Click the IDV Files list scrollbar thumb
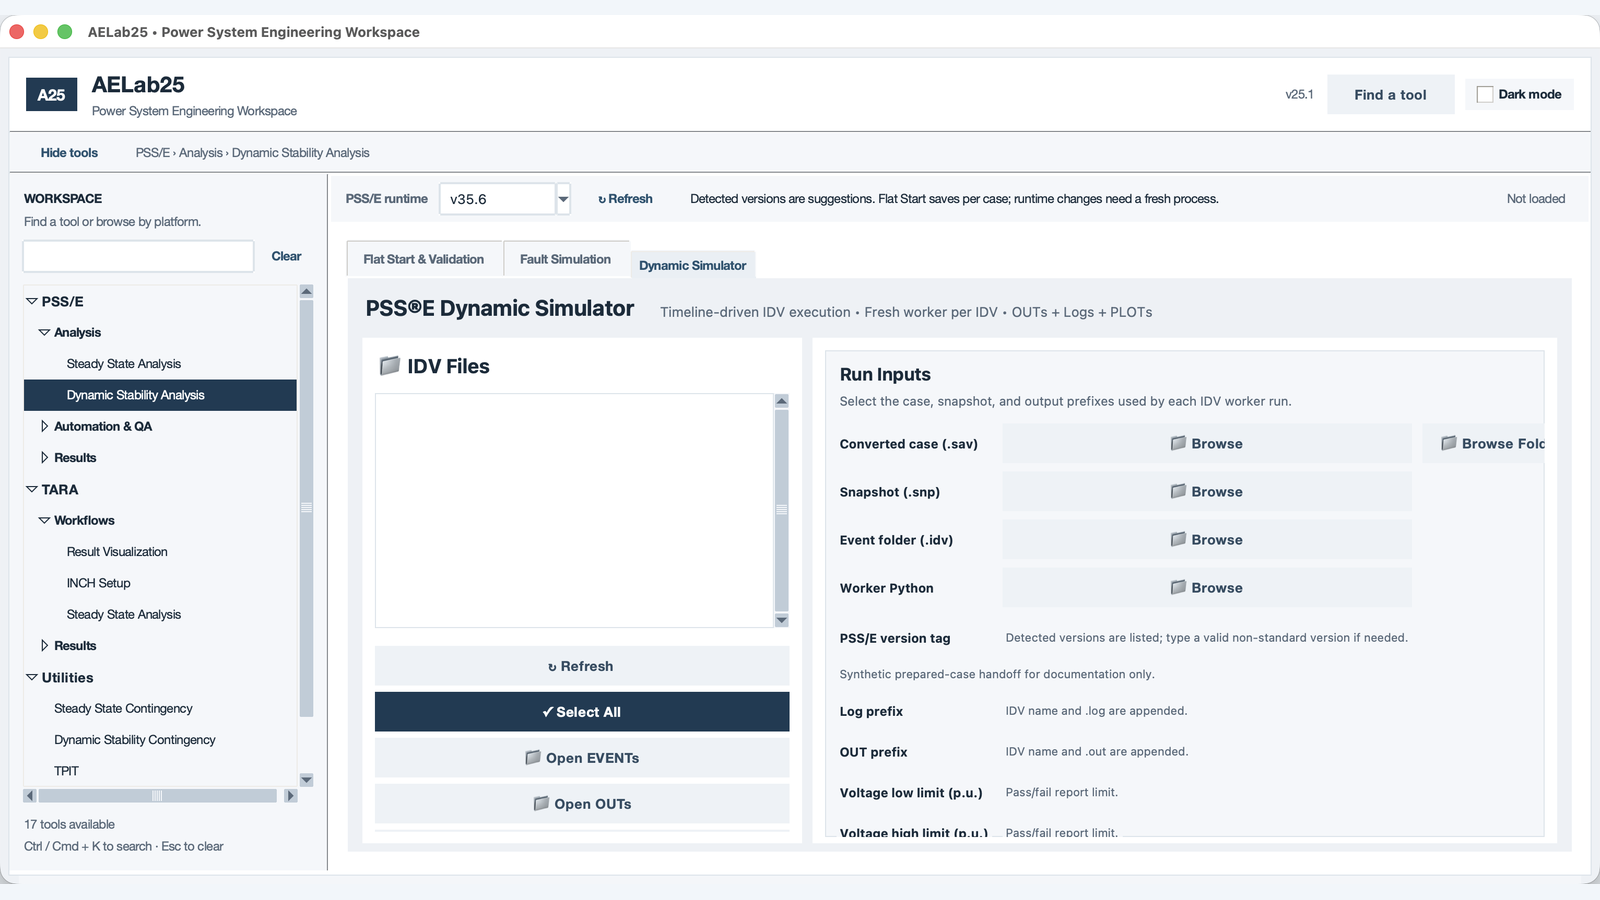The height and width of the screenshot is (900, 1600). (x=782, y=510)
